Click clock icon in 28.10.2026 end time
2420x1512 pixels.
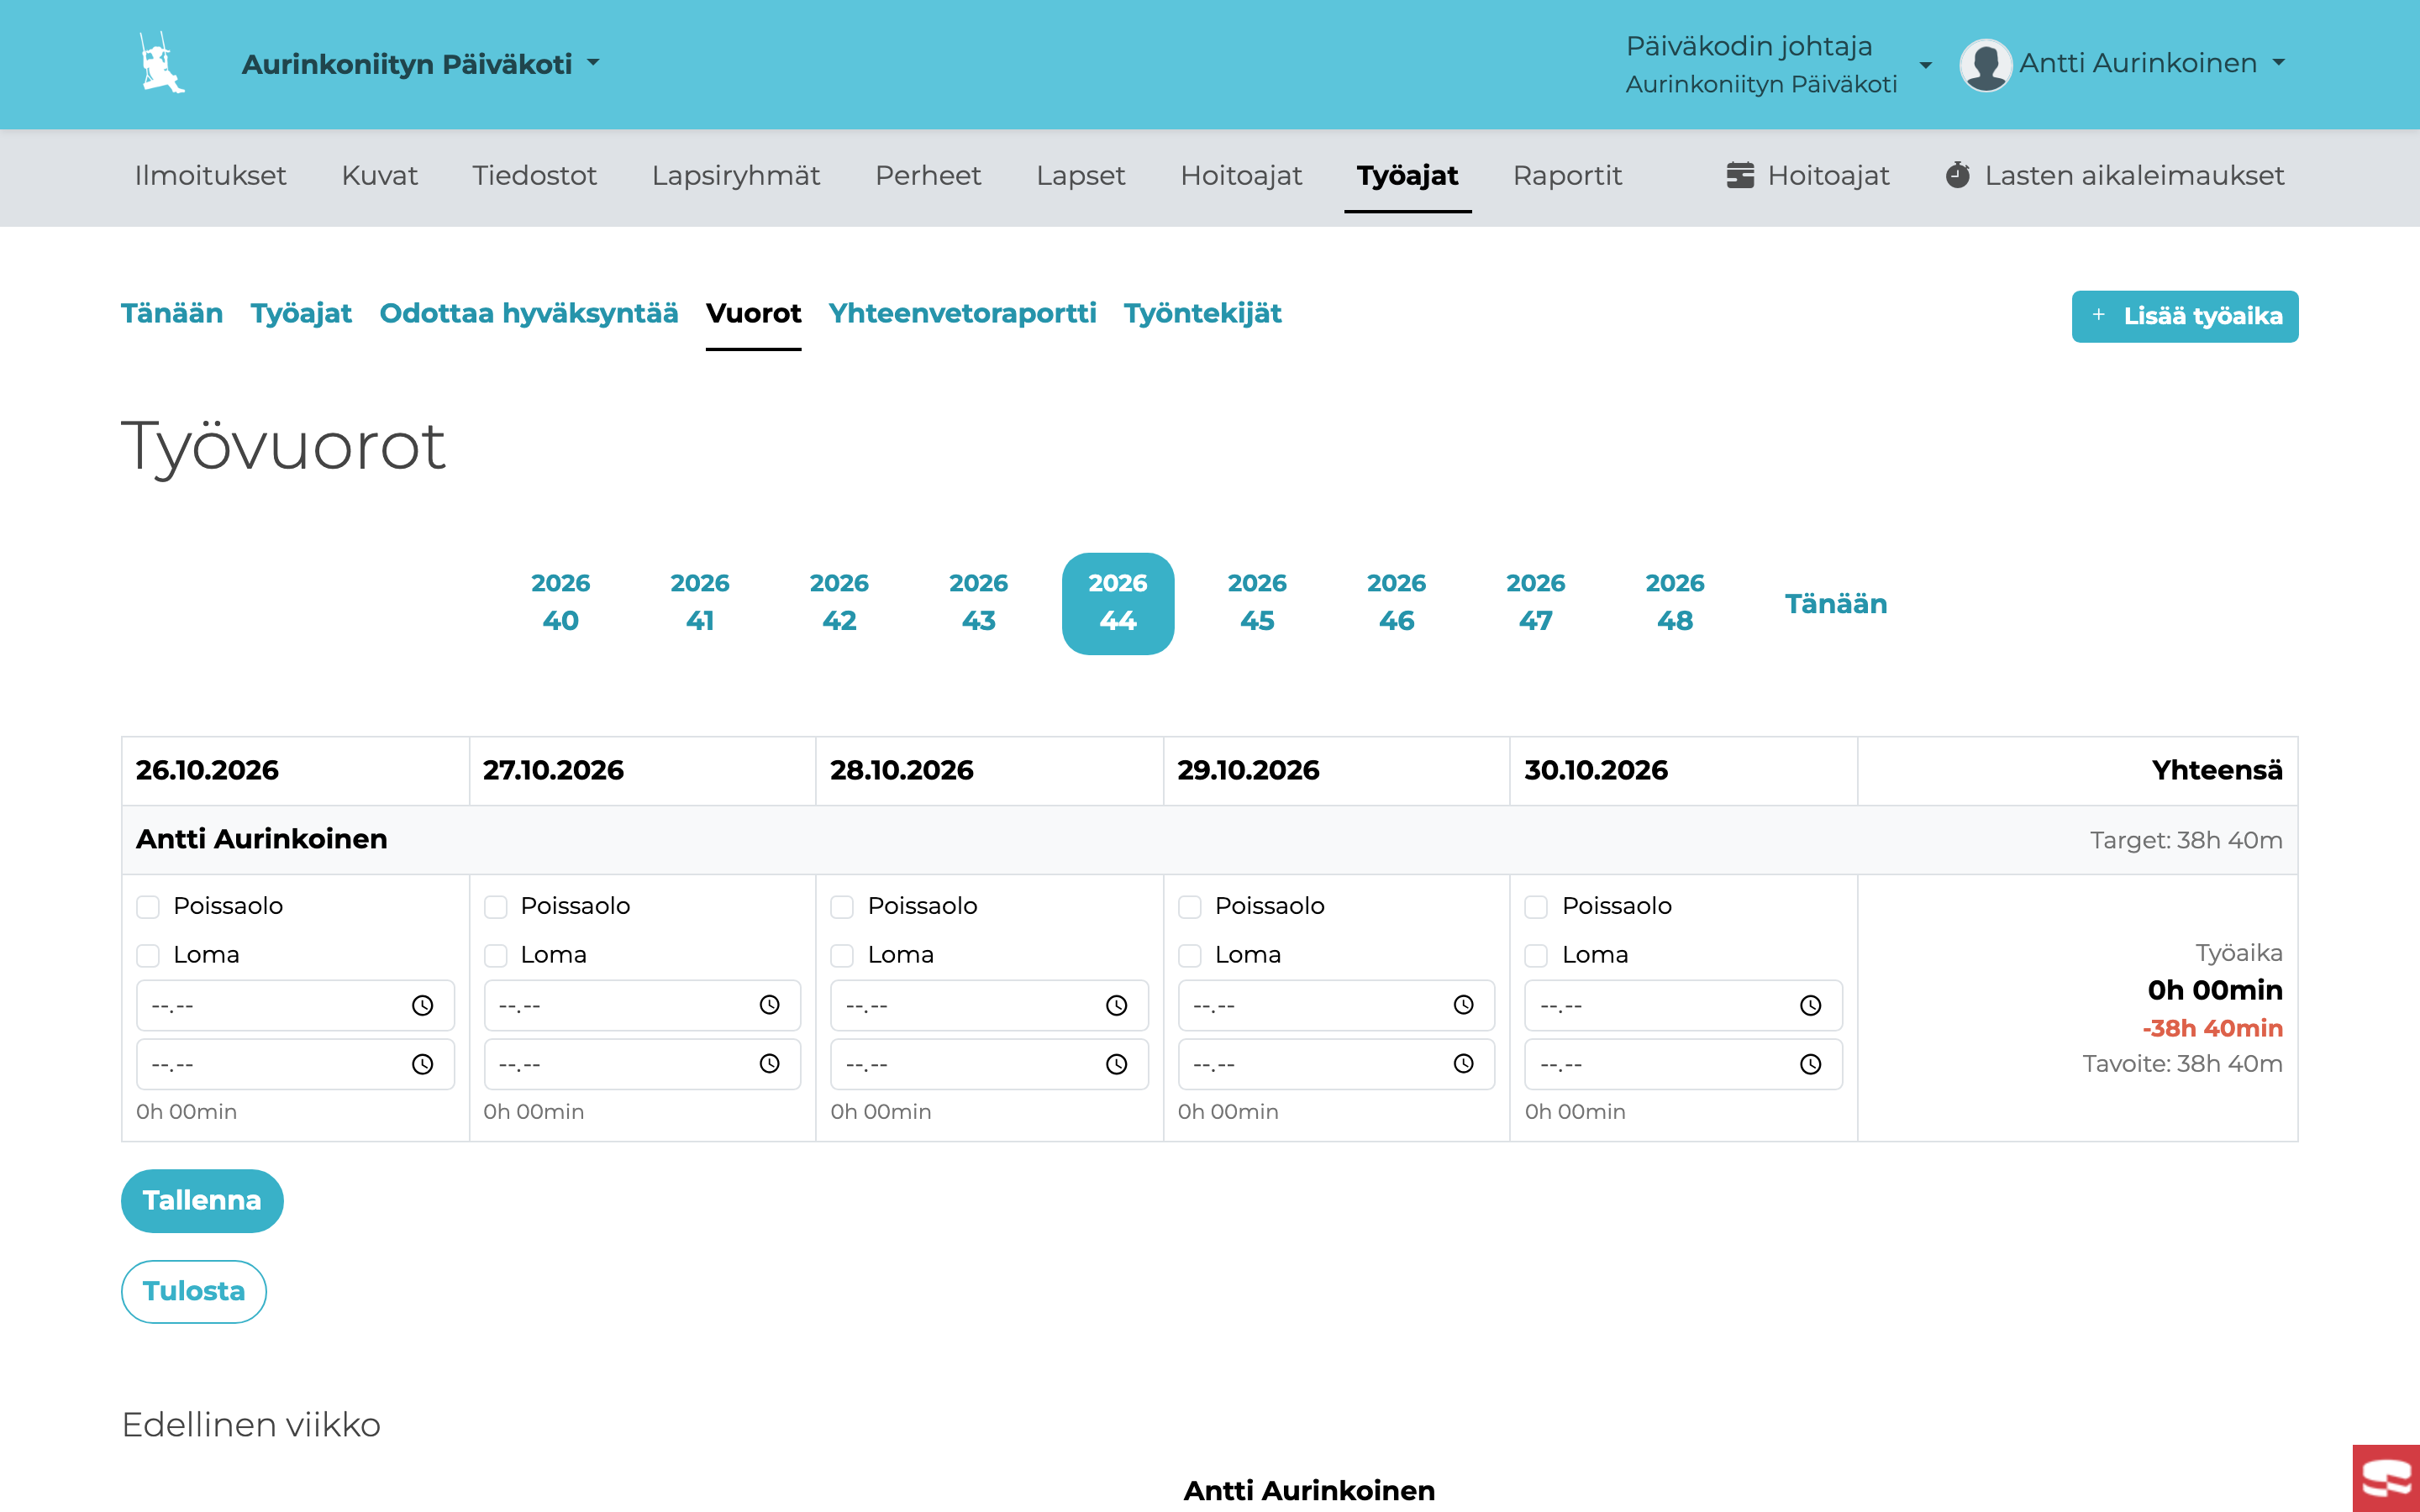point(1117,1064)
